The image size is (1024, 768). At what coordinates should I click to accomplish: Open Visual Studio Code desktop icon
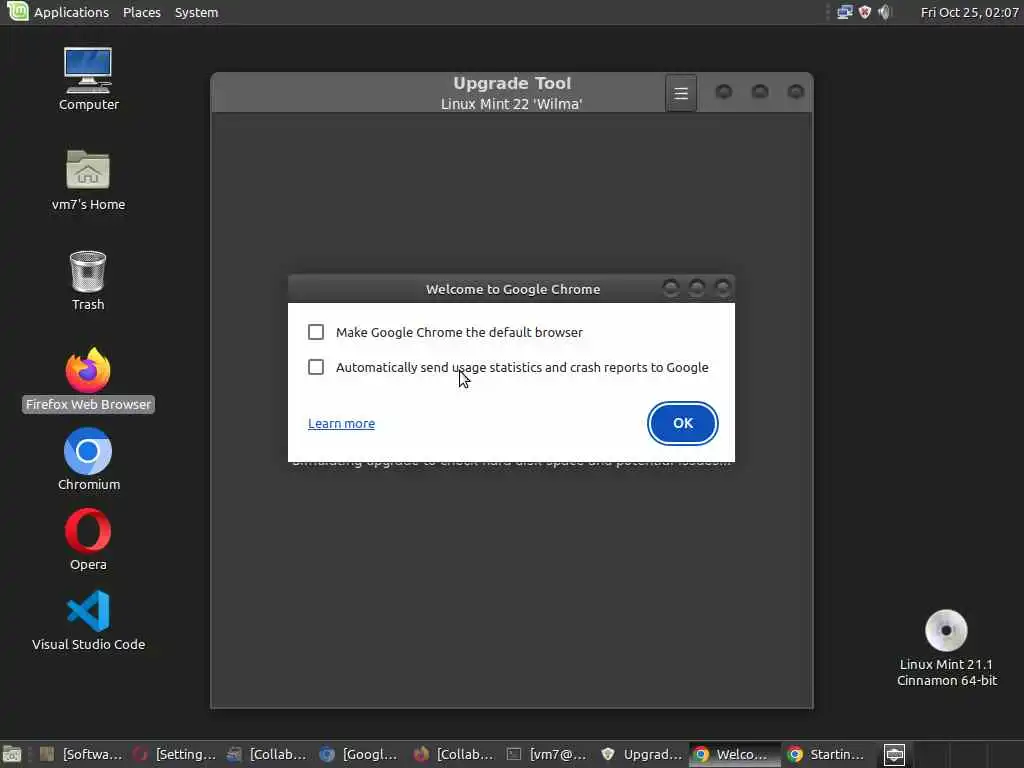click(x=88, y=611)
